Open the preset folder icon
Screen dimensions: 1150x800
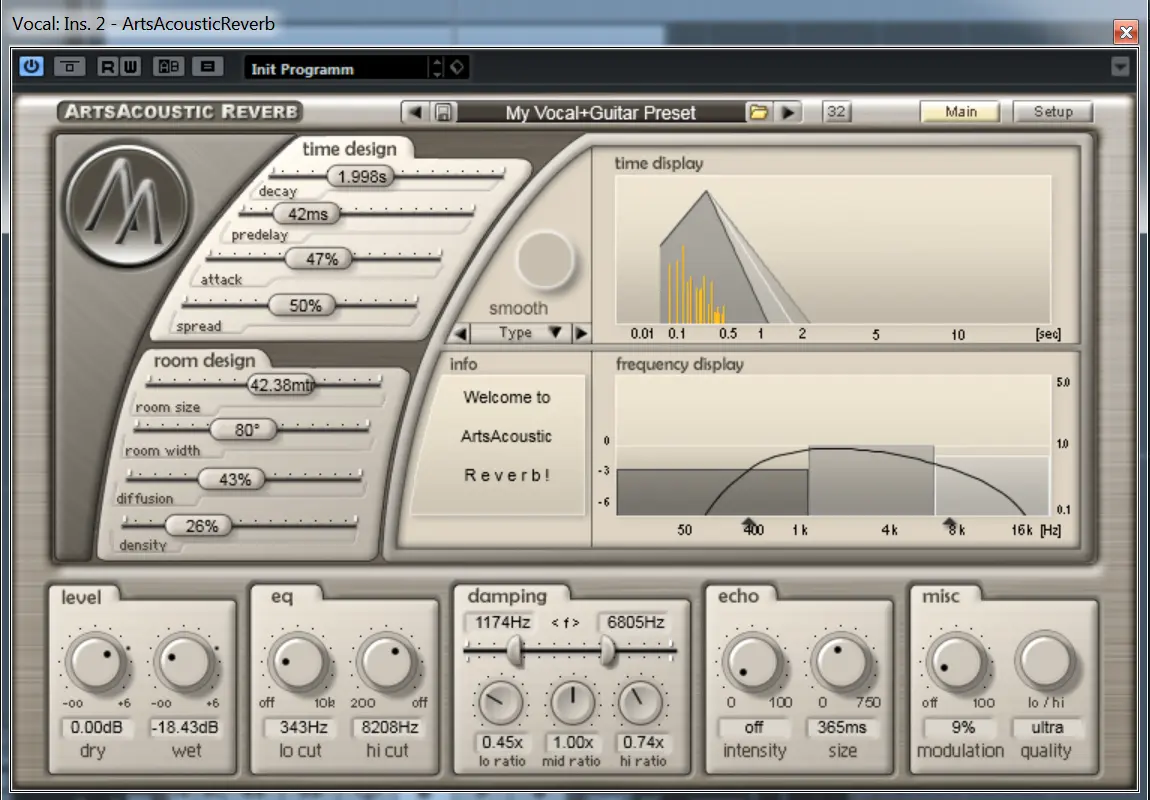coord(759,112)
